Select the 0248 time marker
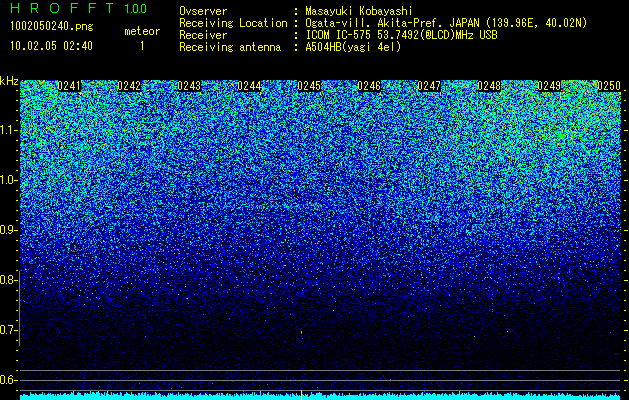Viewport: 629px width, 400px height. click(x=489, y=86)
